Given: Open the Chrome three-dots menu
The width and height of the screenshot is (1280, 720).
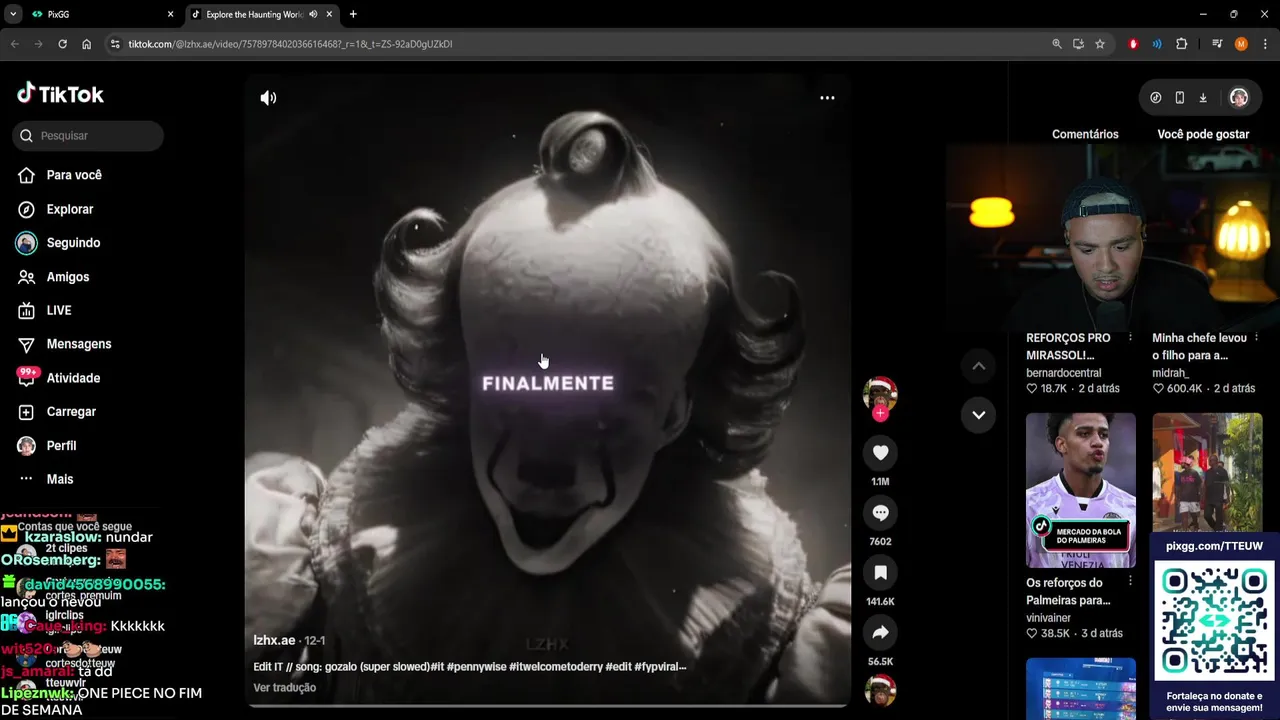Looking at the screenshot, I should pyautogui.click(x=1266, y=44).
